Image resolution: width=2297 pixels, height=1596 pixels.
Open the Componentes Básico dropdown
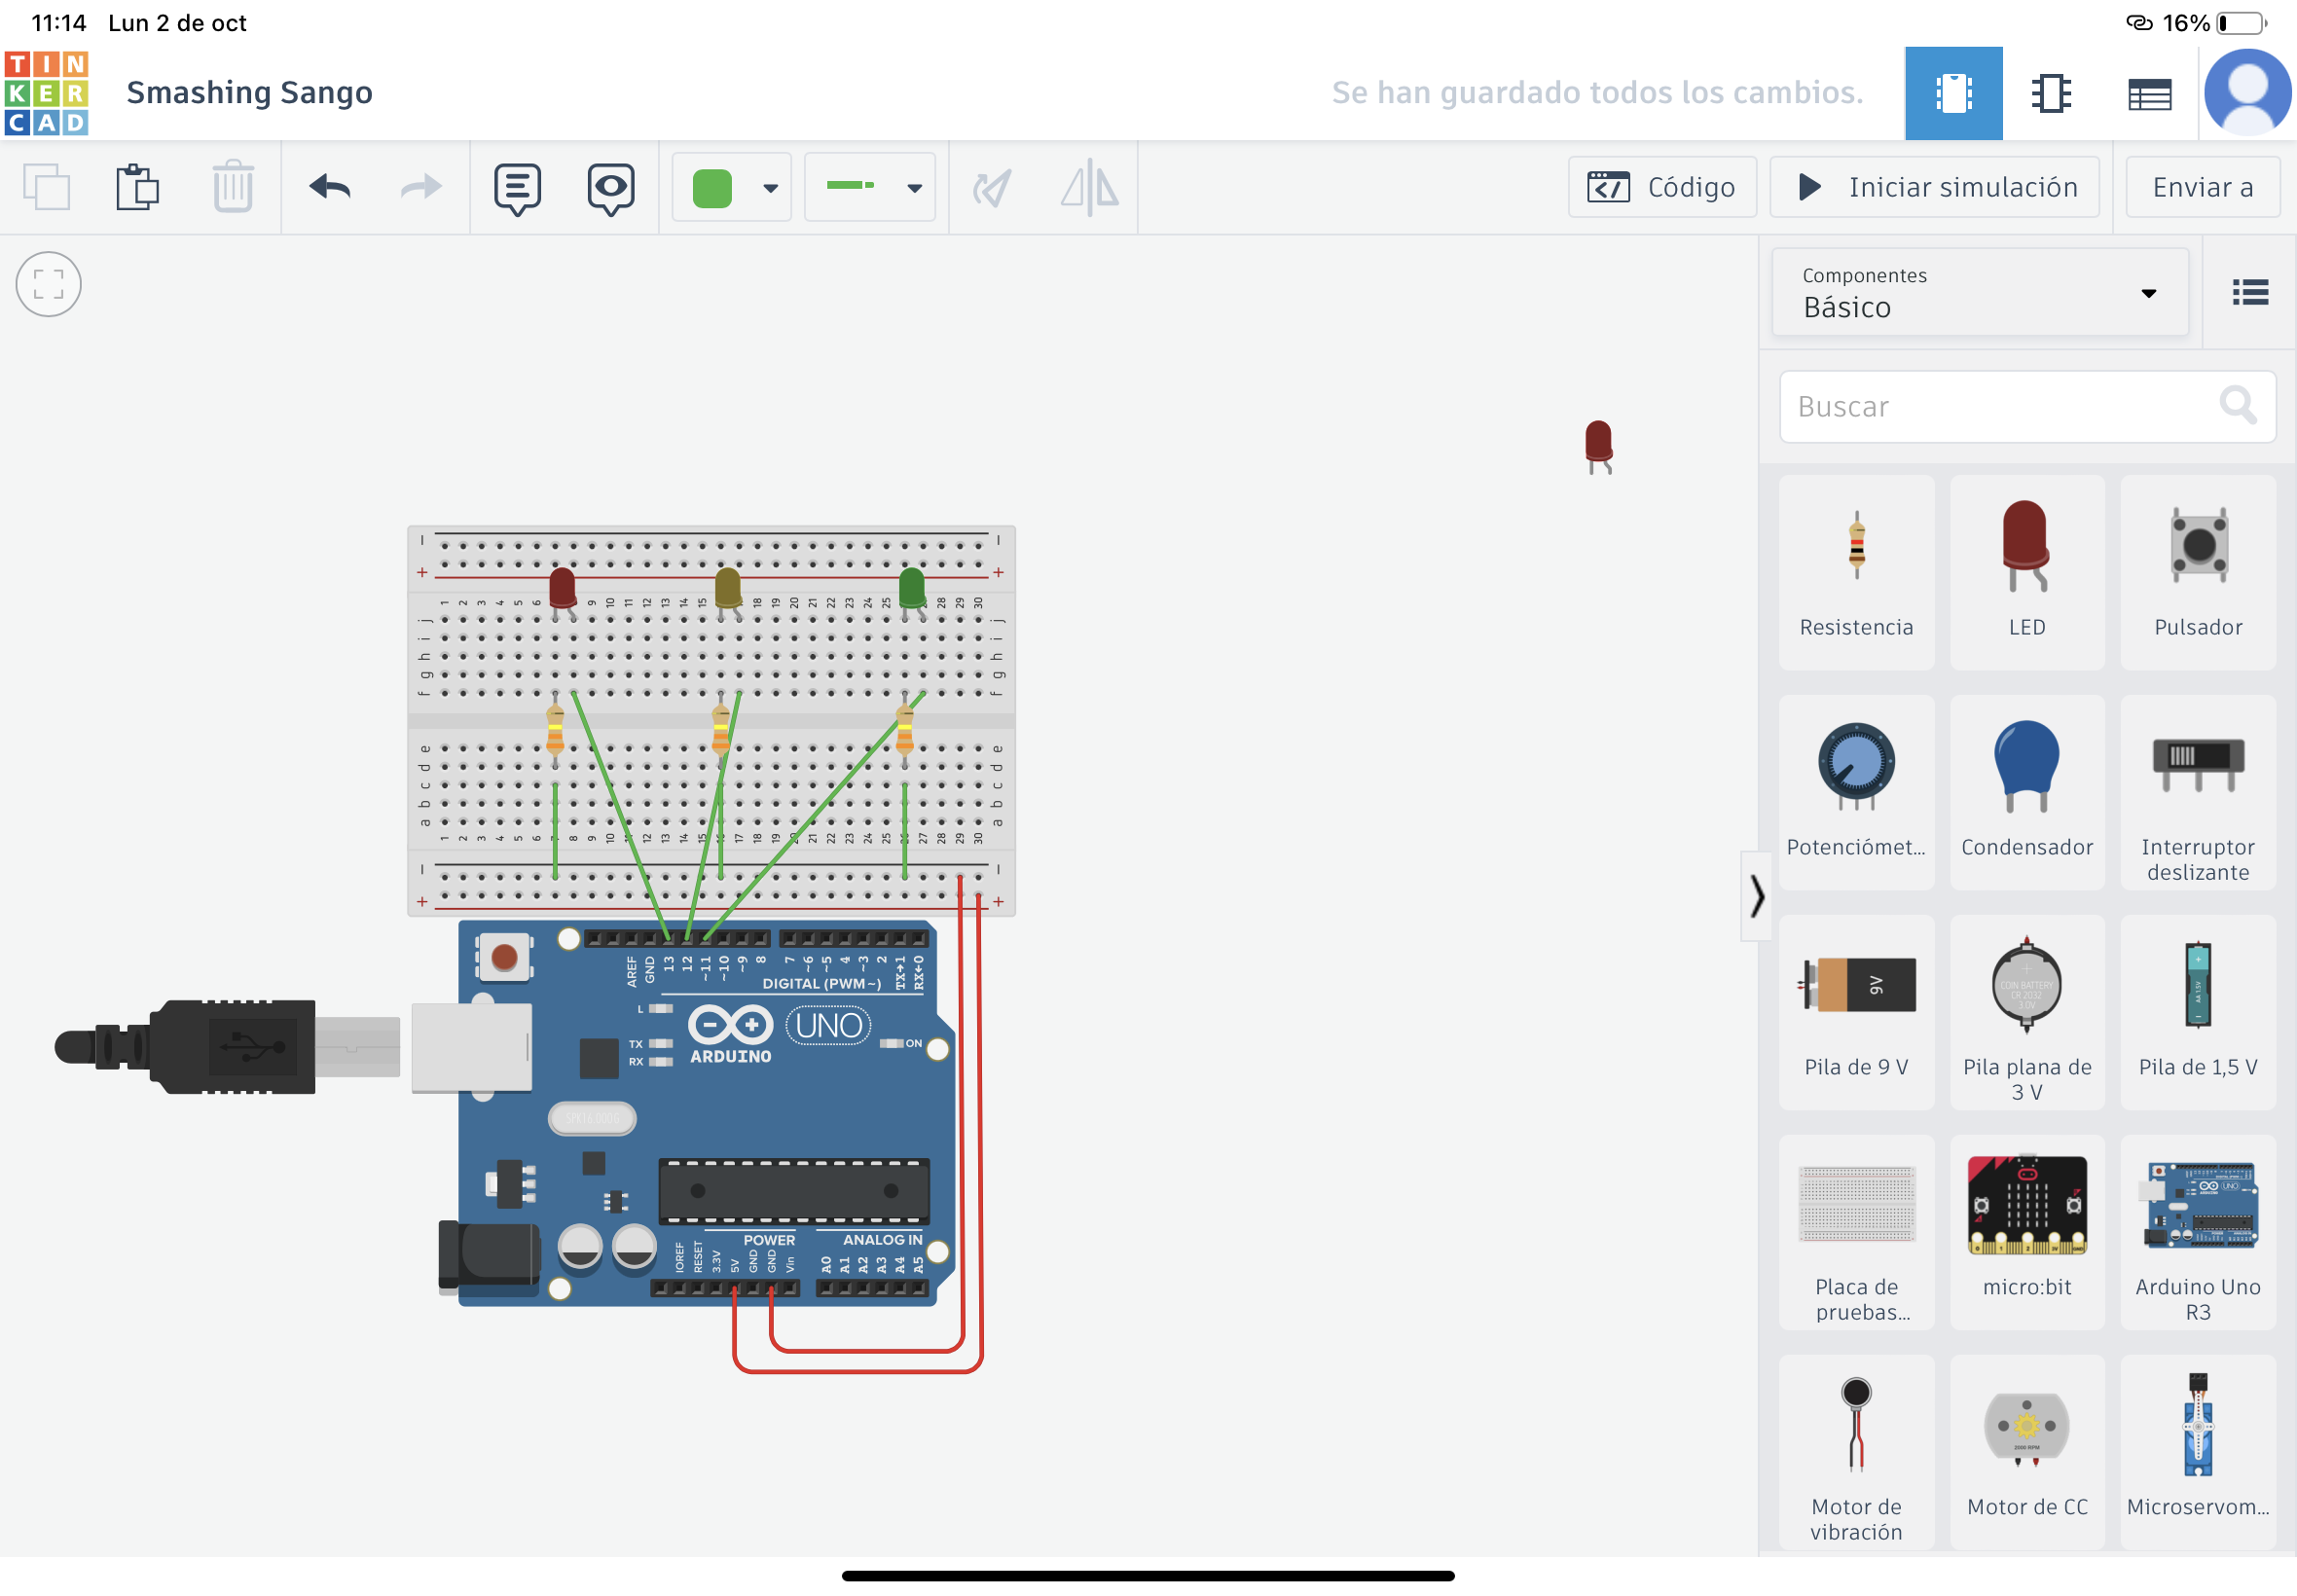(1979, 293)
